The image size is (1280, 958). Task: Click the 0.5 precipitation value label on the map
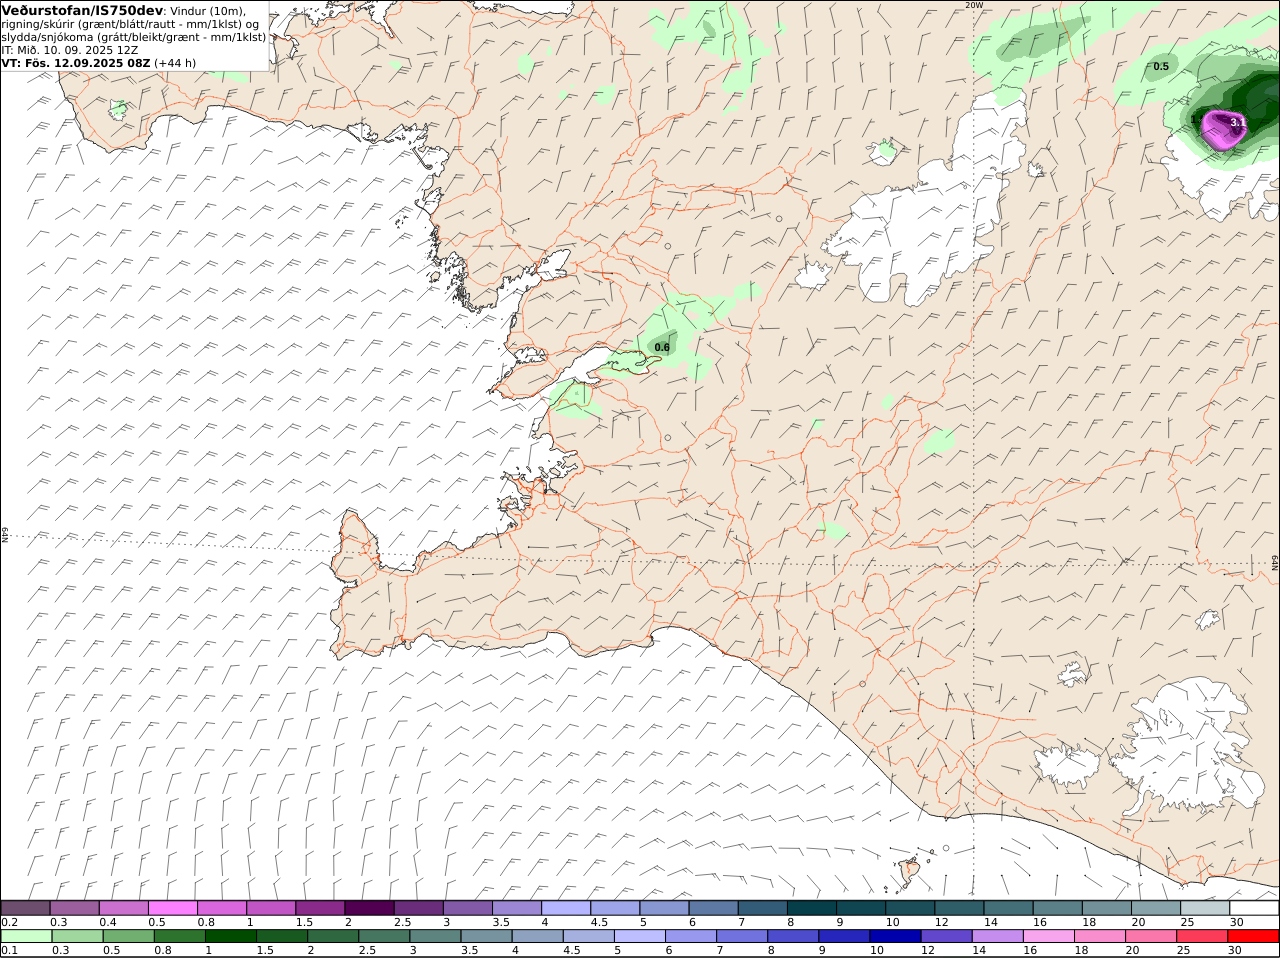tap(1161, 67)
